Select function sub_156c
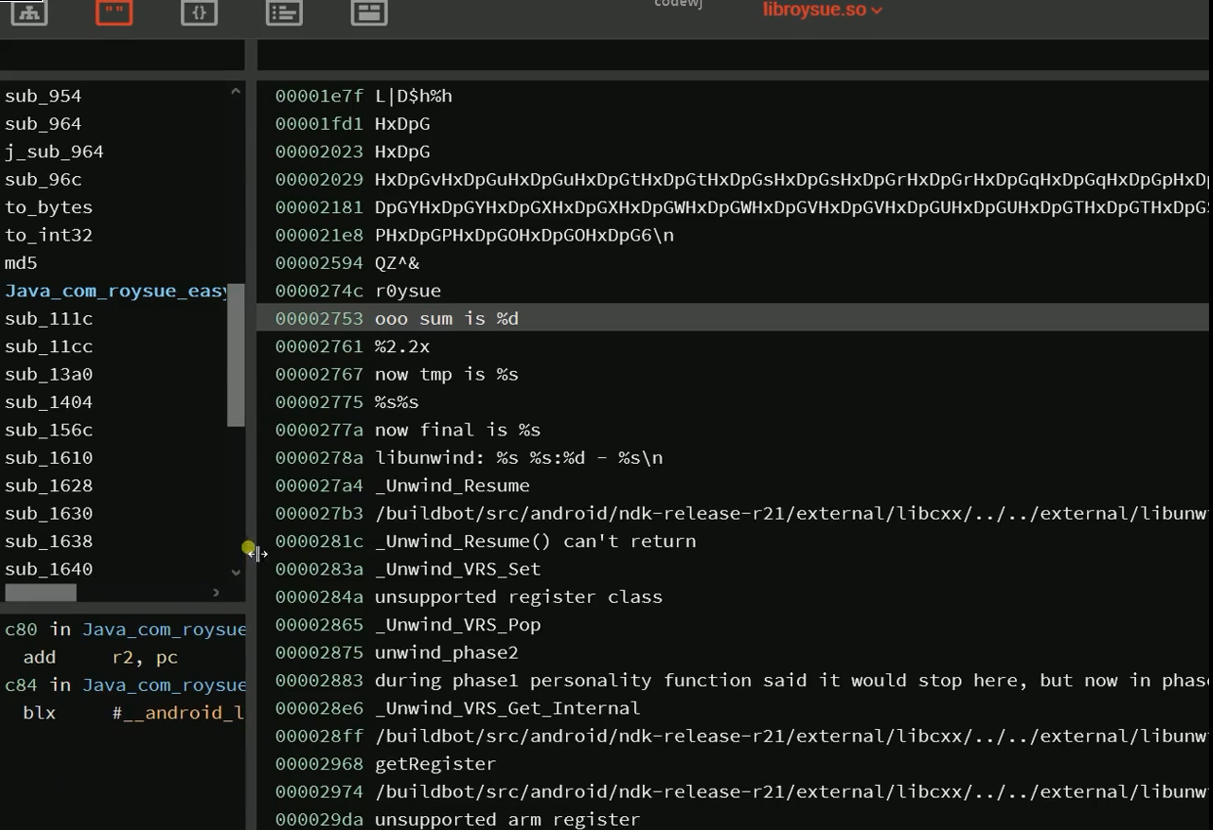Image resolution: width=1213 pixels, height=830 pixels. pyautogui.click(x=48, y=430)
